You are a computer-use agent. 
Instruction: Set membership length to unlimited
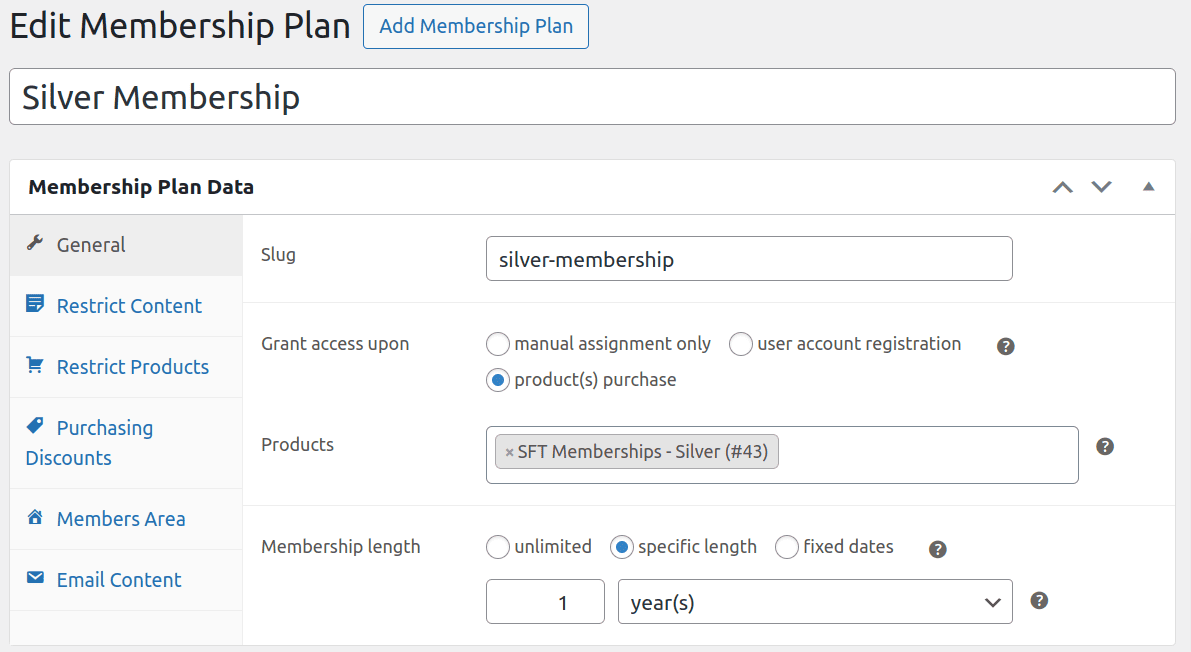click(x=498, y=547)
